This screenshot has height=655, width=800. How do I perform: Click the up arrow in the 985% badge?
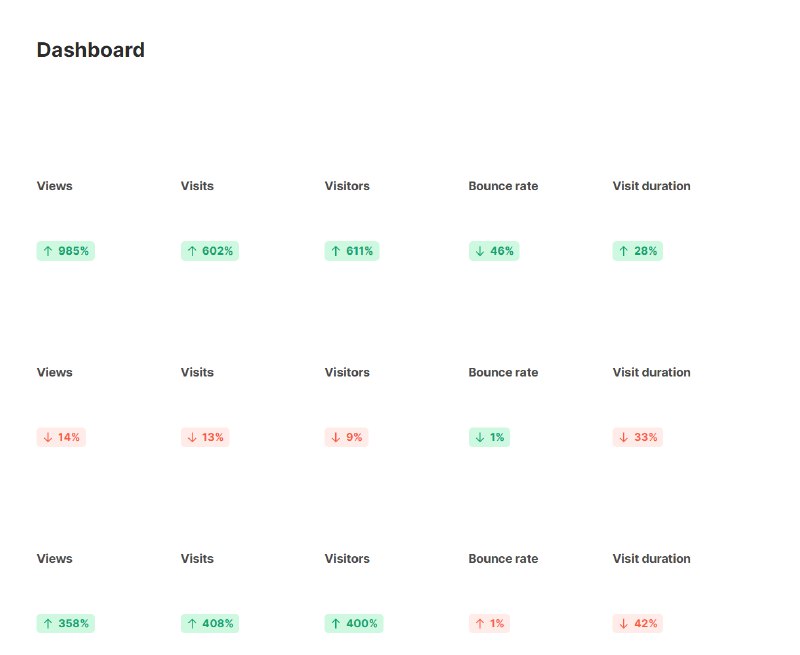[48, 251]
